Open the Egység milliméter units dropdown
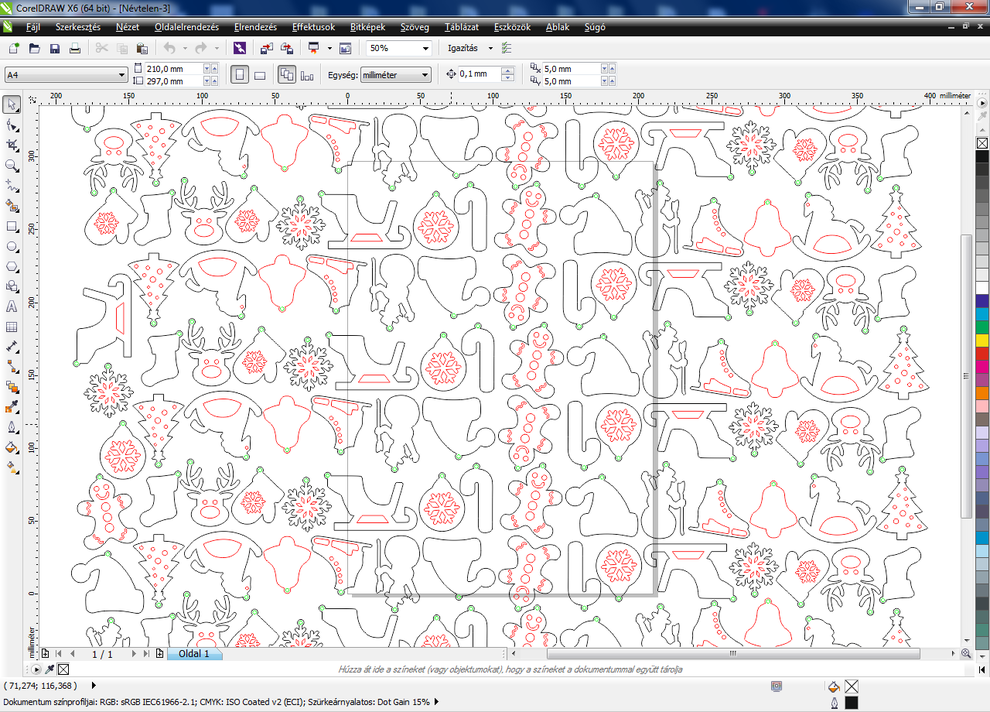 425,74
